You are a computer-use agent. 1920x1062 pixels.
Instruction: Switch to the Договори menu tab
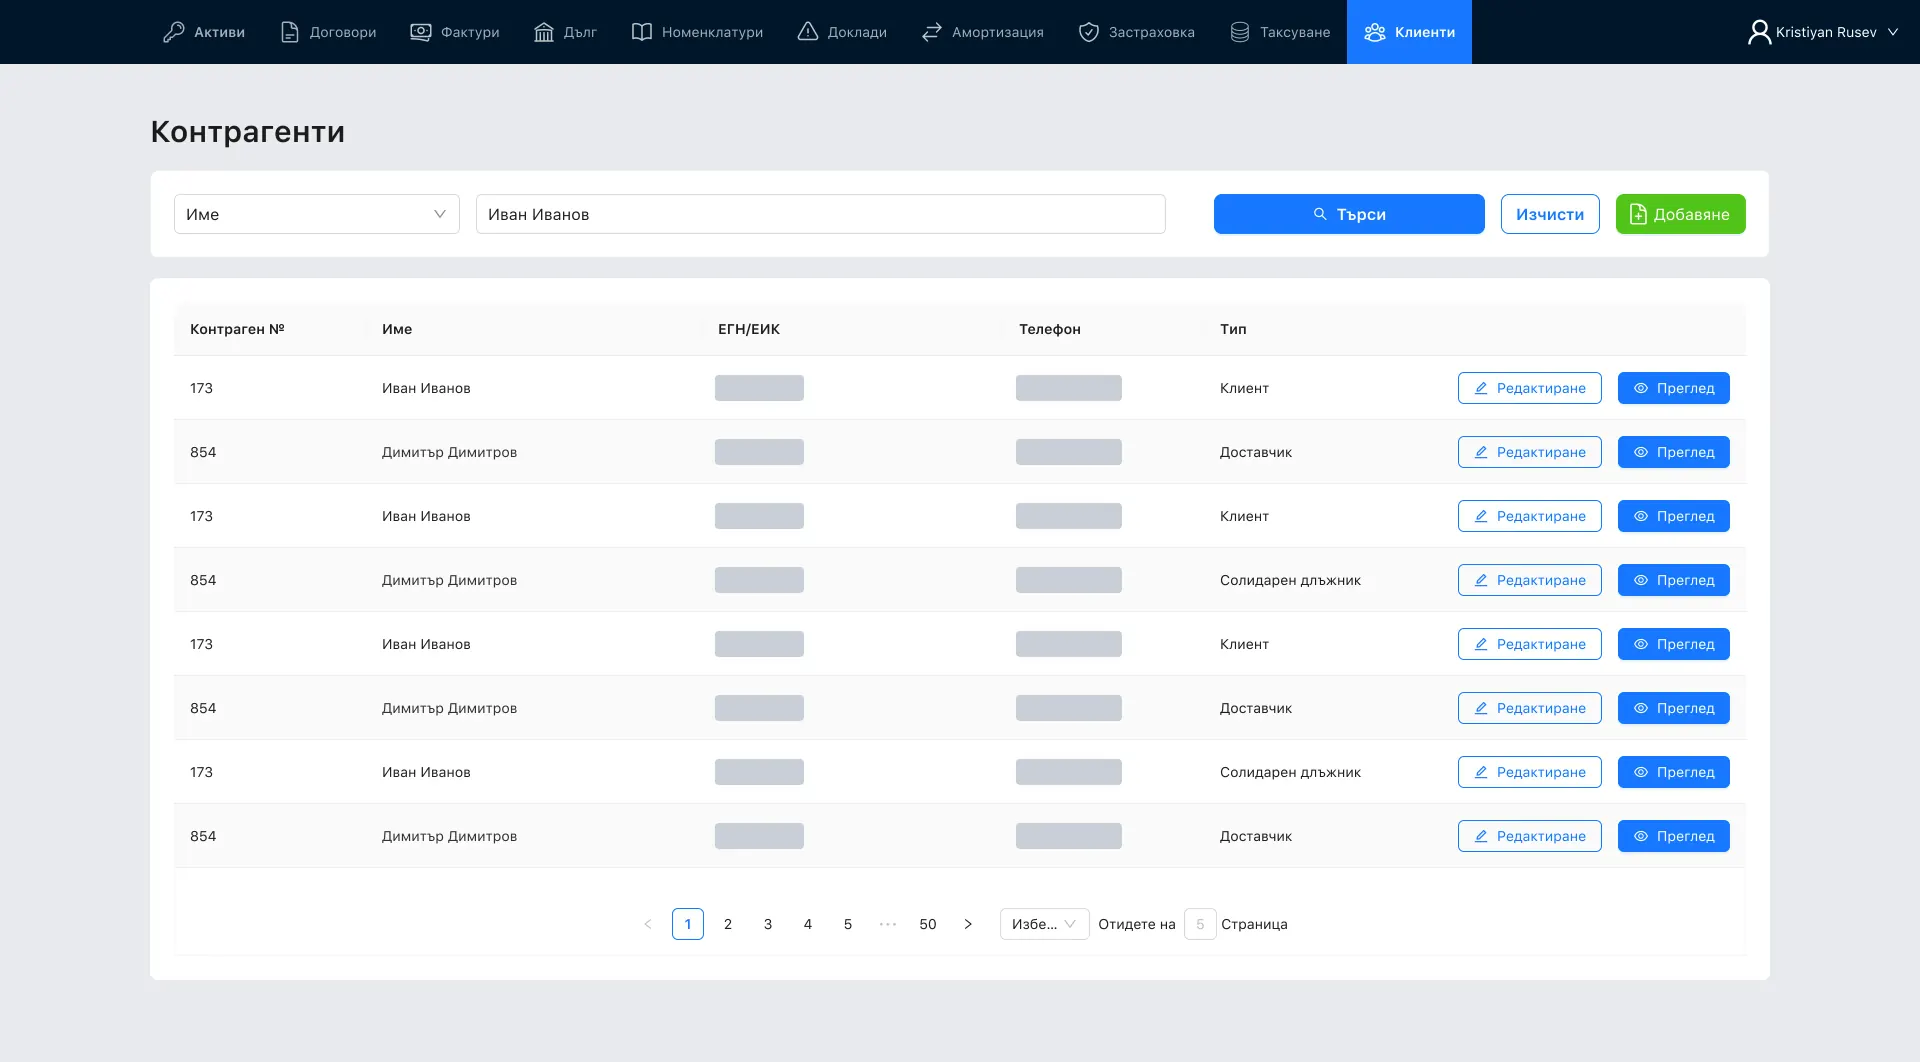pos(328,32)
